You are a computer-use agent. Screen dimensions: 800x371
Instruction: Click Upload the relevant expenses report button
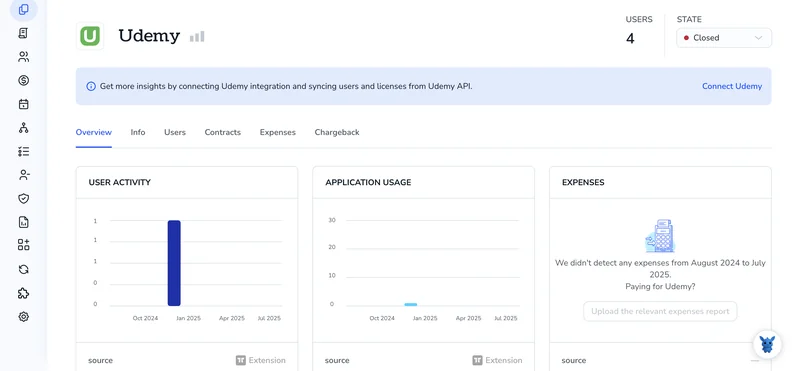(x=660, y=311)
